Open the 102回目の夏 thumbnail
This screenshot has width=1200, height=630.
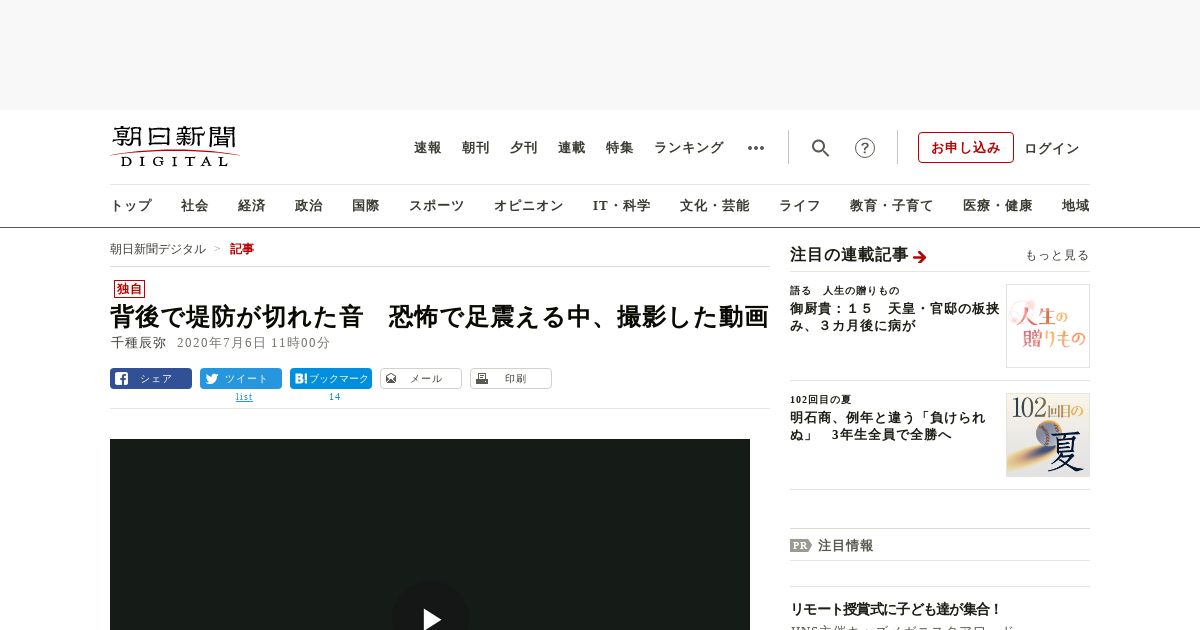pyautogui.click(x=1048, y=435)
